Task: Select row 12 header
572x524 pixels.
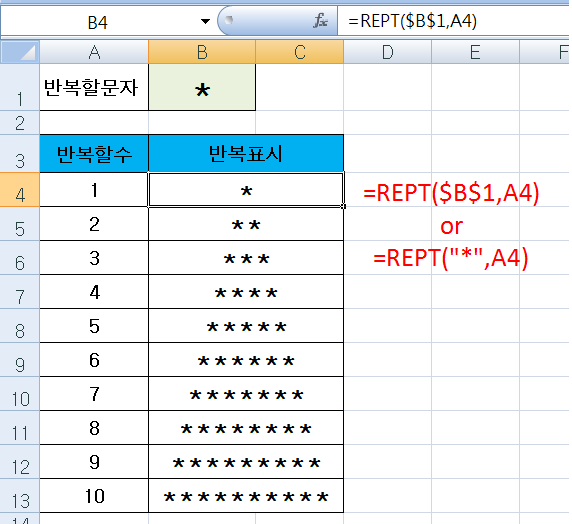Action: [x=20, y=461]
